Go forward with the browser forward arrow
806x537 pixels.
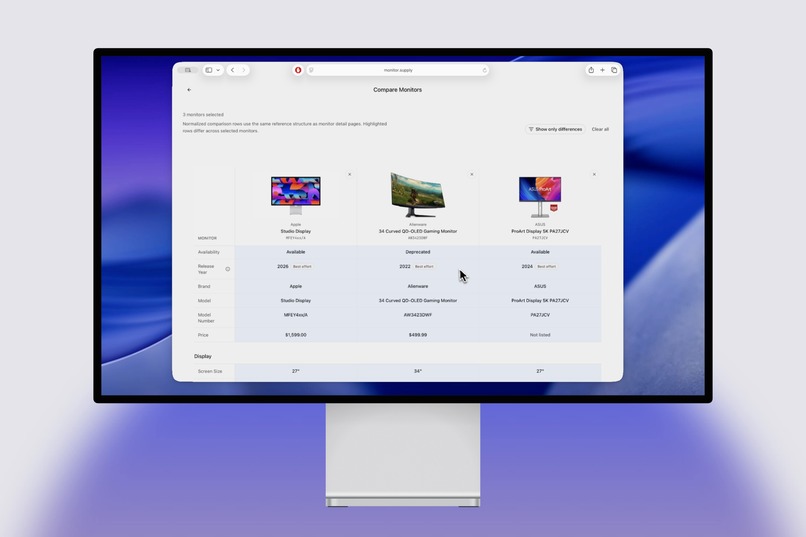coord(244,70)
